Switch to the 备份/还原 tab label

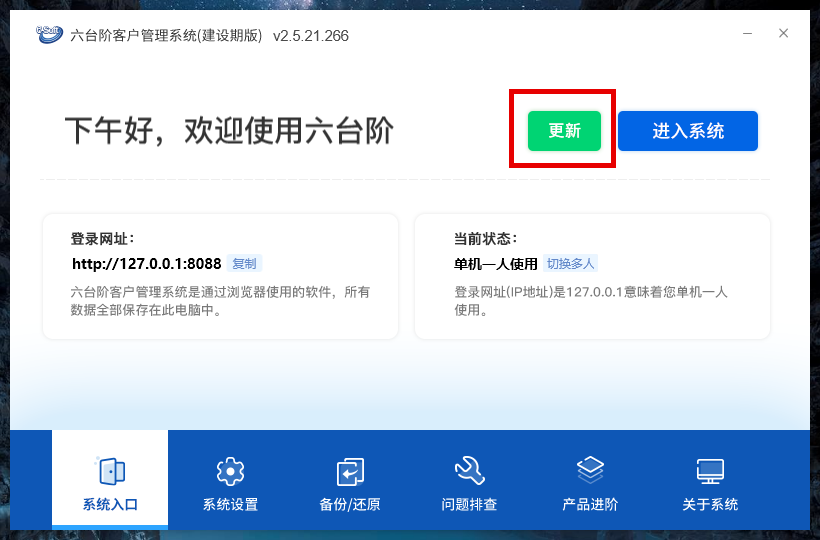tap(350, 504)
